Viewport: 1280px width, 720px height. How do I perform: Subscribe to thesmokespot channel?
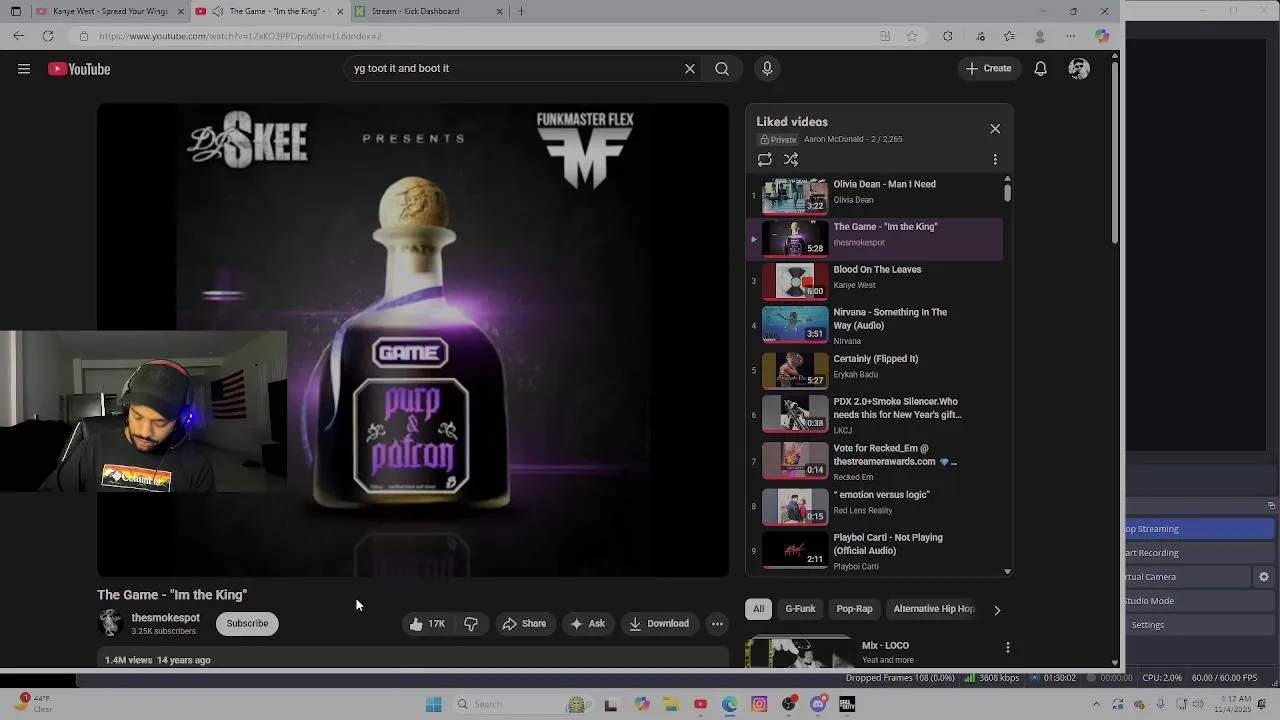pos(247,624)
